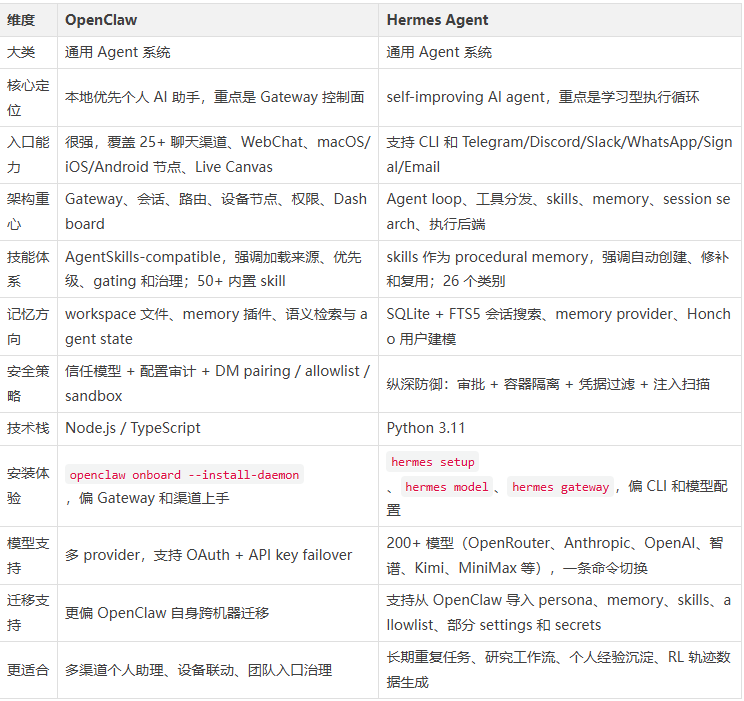744x701 pixels.
Task: Click the 安全策略 row label
Action: (x=28, y=383)
